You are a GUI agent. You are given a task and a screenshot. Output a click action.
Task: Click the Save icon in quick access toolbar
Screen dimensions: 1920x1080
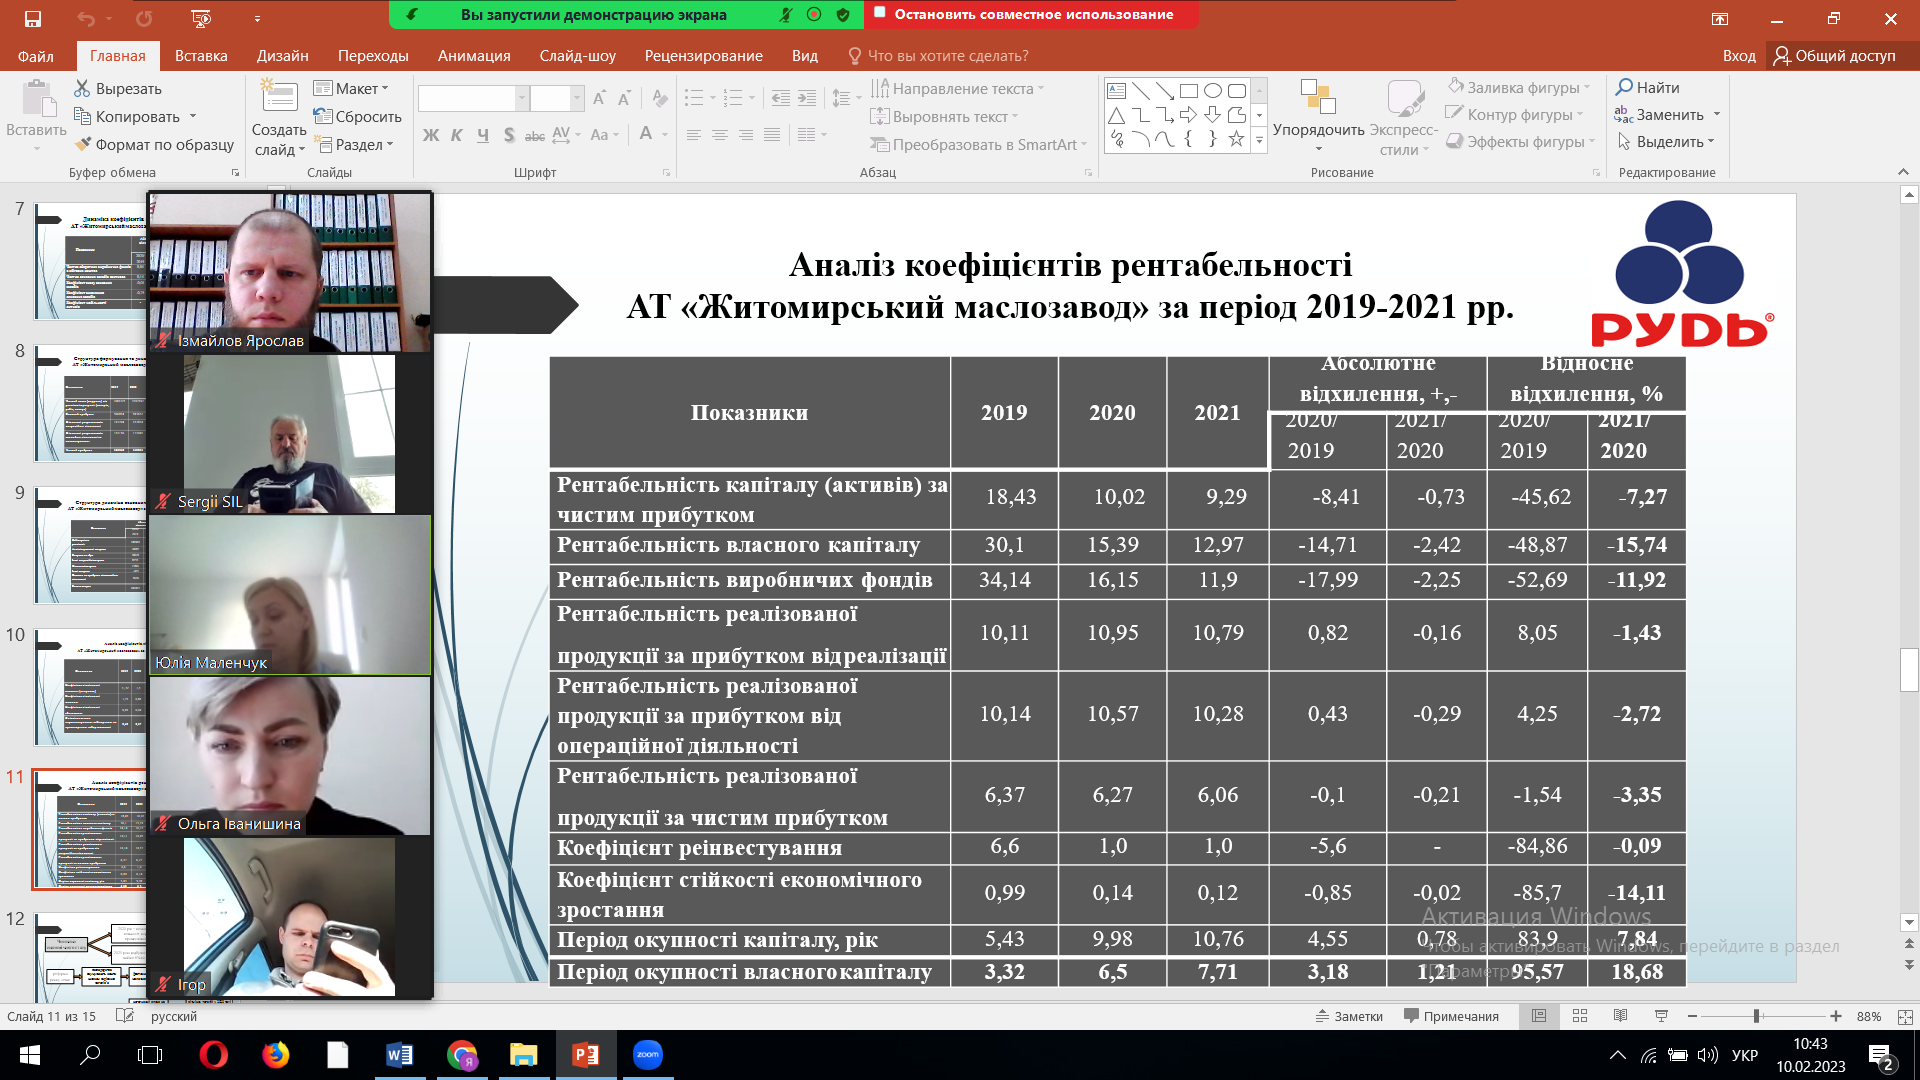pos(33,18)
